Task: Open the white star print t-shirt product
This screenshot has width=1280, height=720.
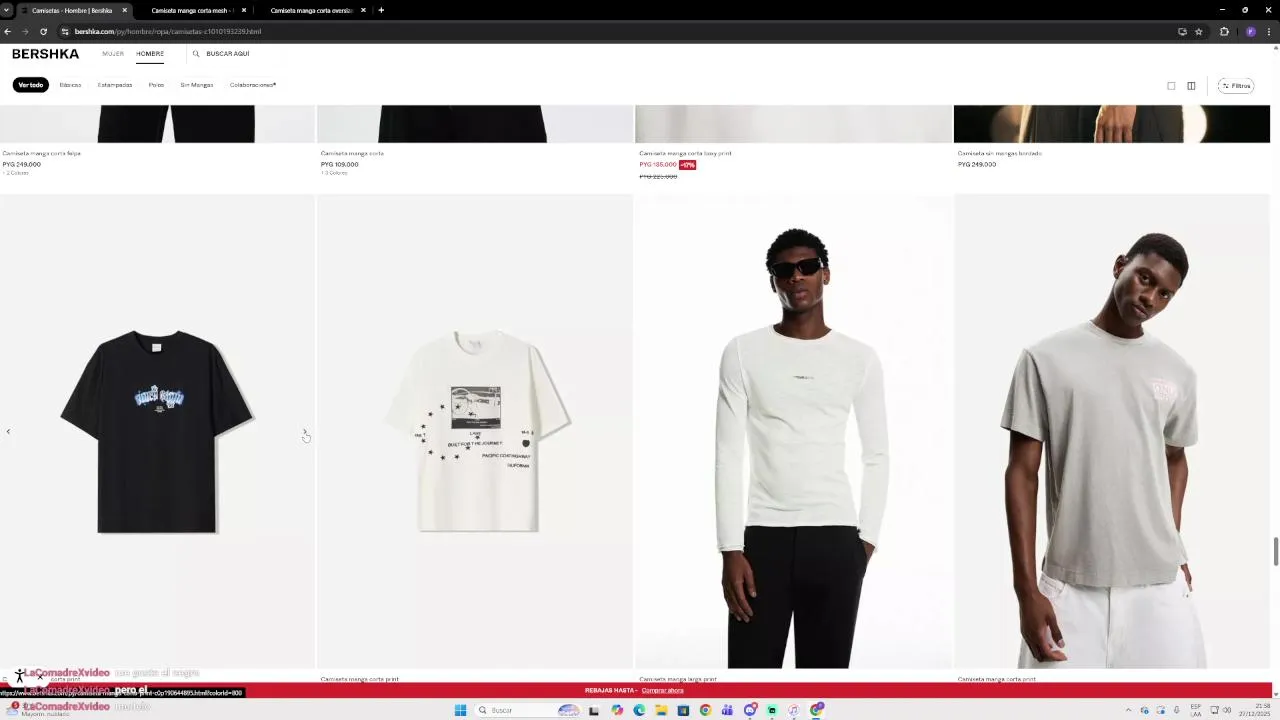Action: tap(475, 431)
